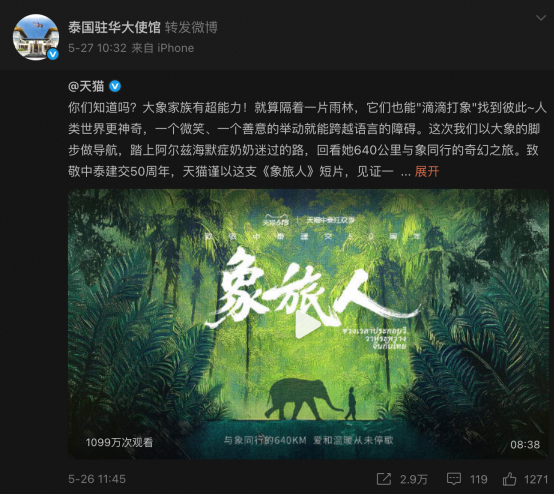Click the elephant silhouette in video thumbnail
The width and height of the screenshot is (554, 495).
click(x=302, y=399)
